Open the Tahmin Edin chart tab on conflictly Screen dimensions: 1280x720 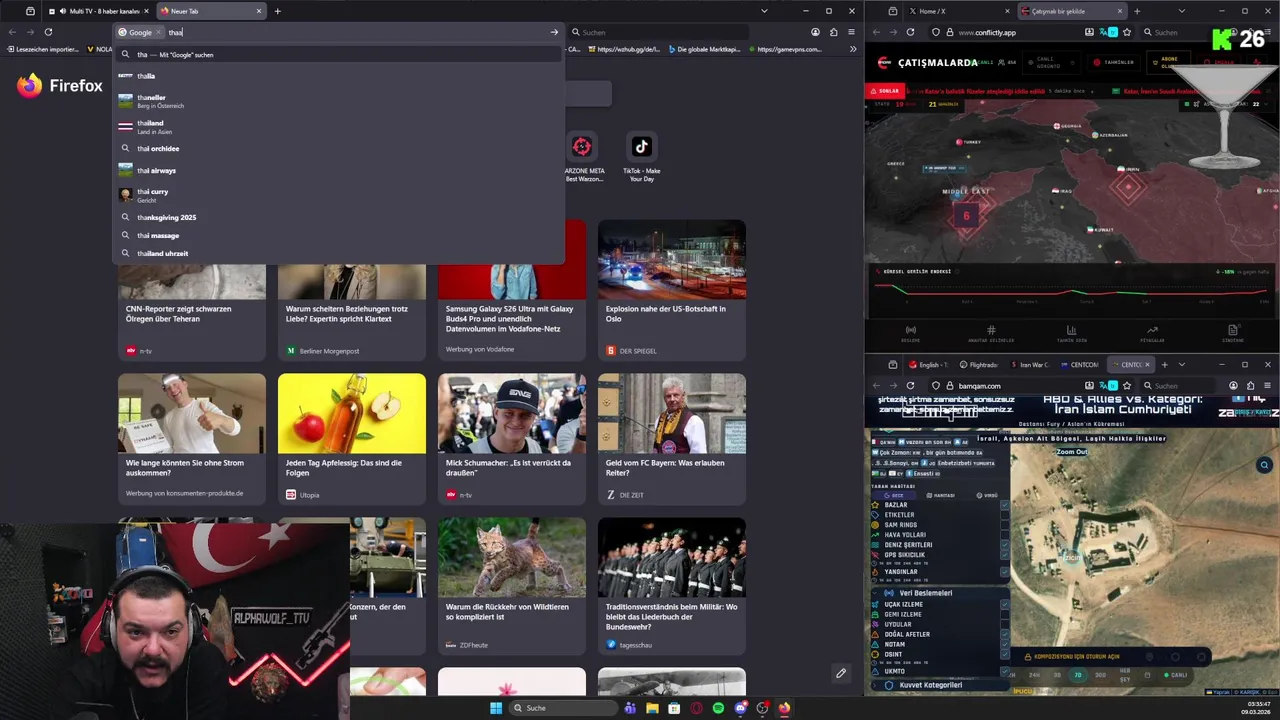[1071, 333]
